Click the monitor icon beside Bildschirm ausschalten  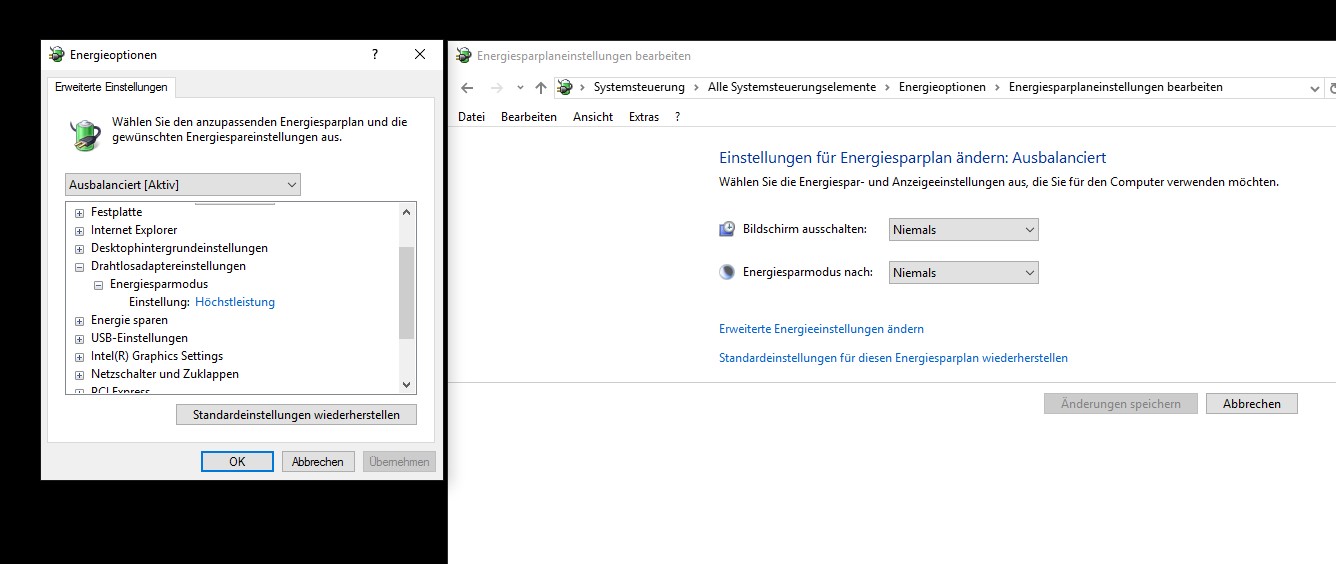pyautogui.click(x=727, y=229)
